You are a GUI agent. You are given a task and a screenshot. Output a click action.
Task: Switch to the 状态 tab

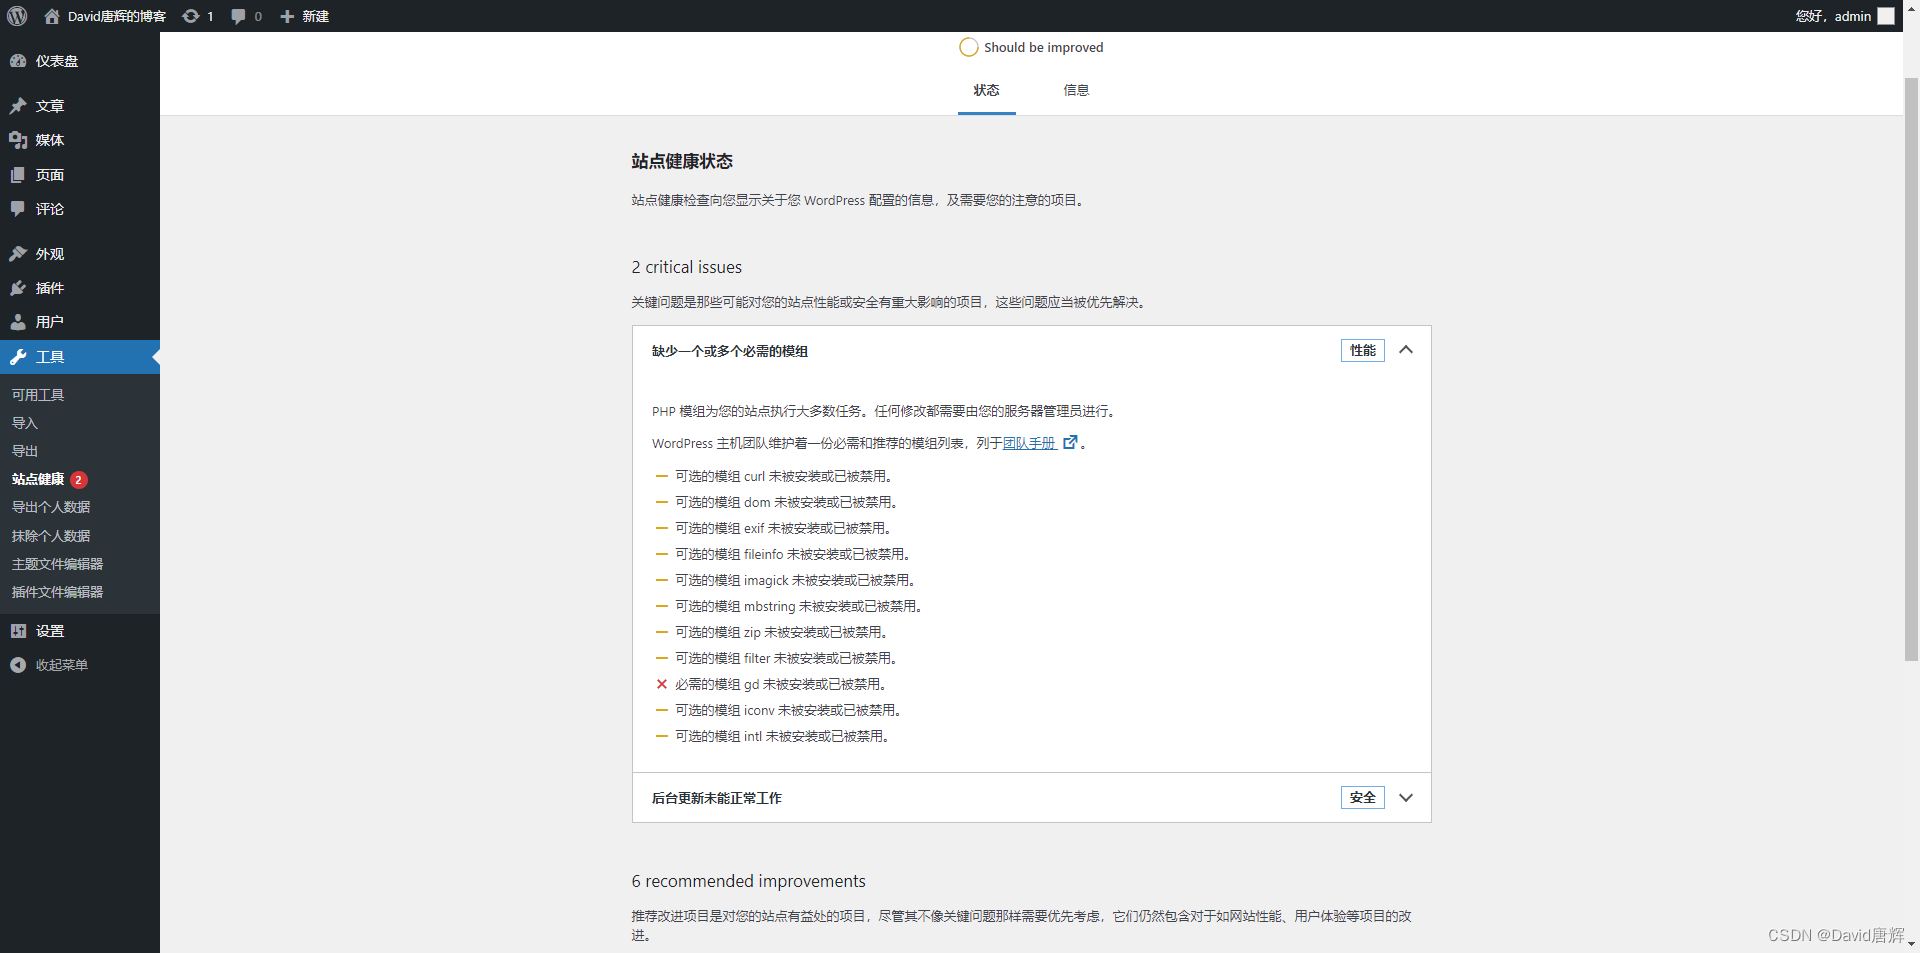click(986, 90)
